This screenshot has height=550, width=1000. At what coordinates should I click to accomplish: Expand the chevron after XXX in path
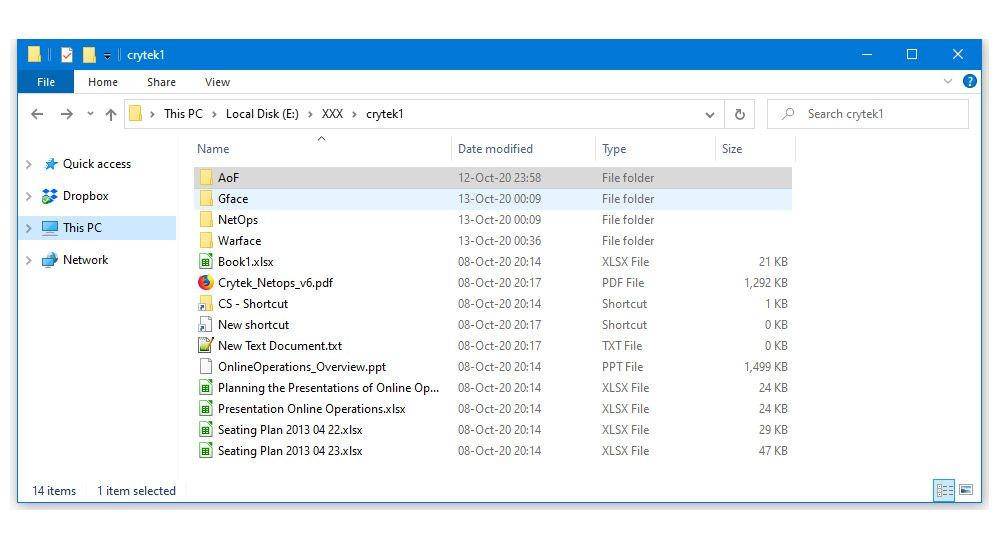(x=355, y=114)
